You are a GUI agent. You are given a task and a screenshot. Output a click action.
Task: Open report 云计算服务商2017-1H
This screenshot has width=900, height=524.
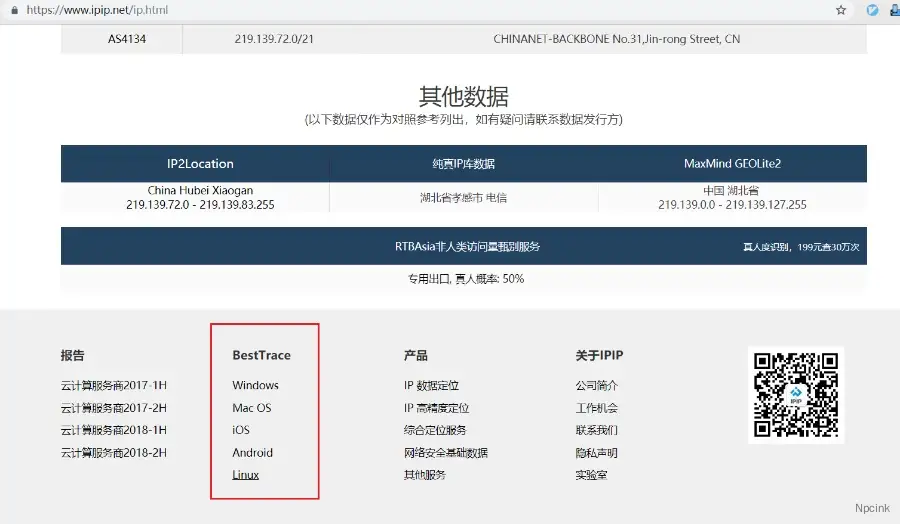114,385
